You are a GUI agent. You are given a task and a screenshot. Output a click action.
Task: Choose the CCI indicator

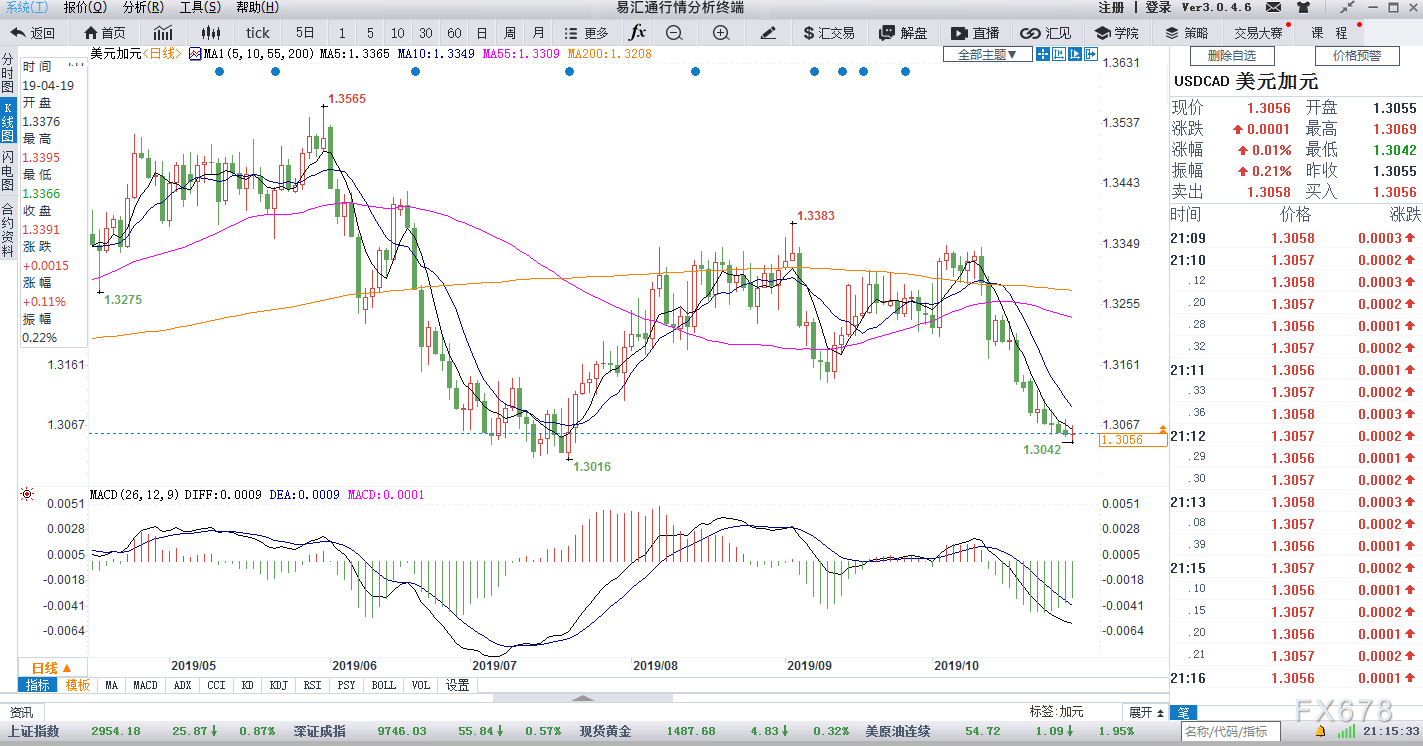point(216,685)
